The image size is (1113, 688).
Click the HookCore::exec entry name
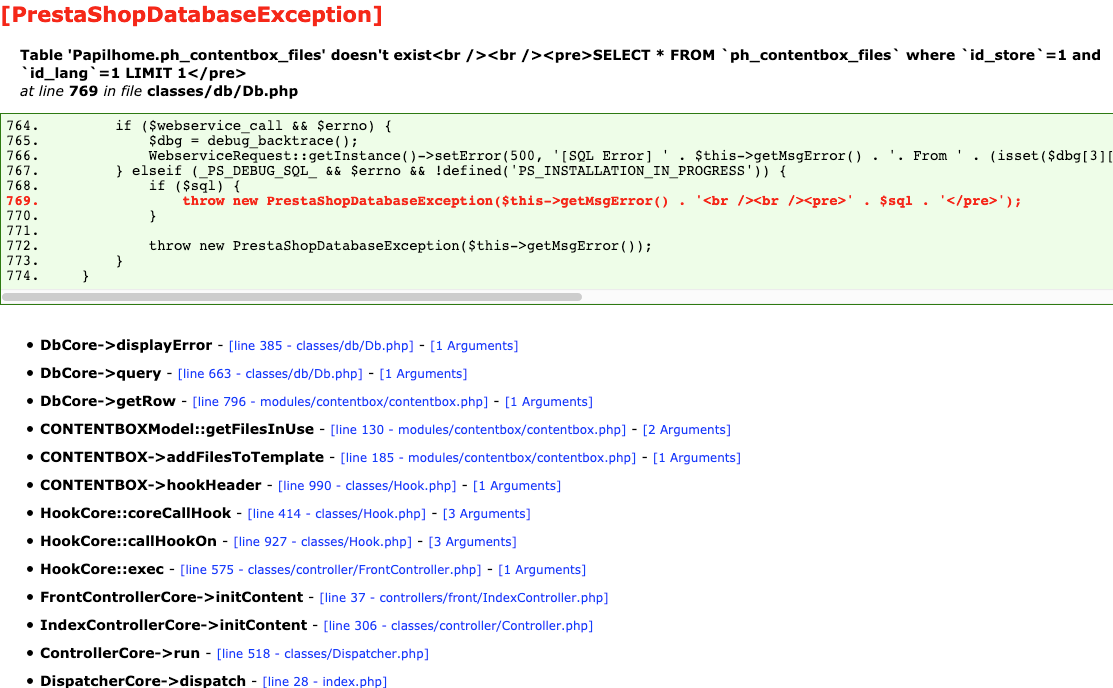point(102,569)
